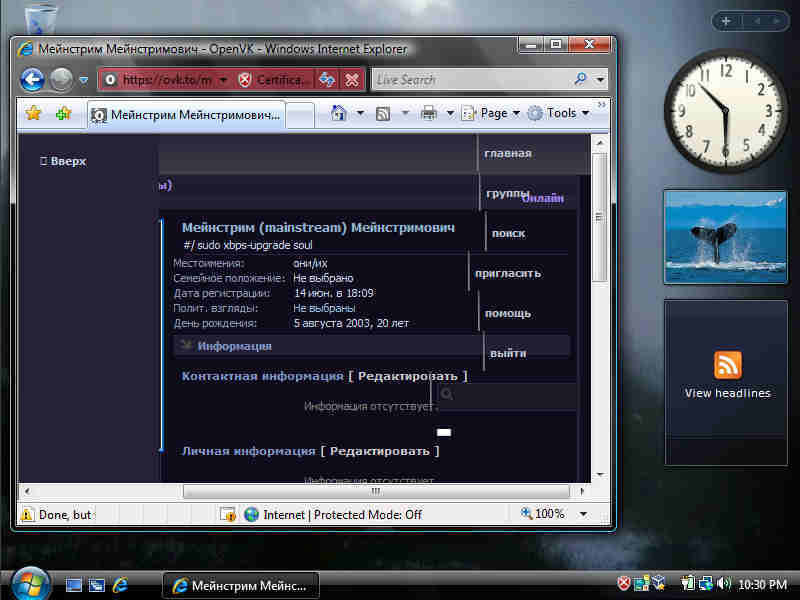Click the главная navigation item

[507, 153]
